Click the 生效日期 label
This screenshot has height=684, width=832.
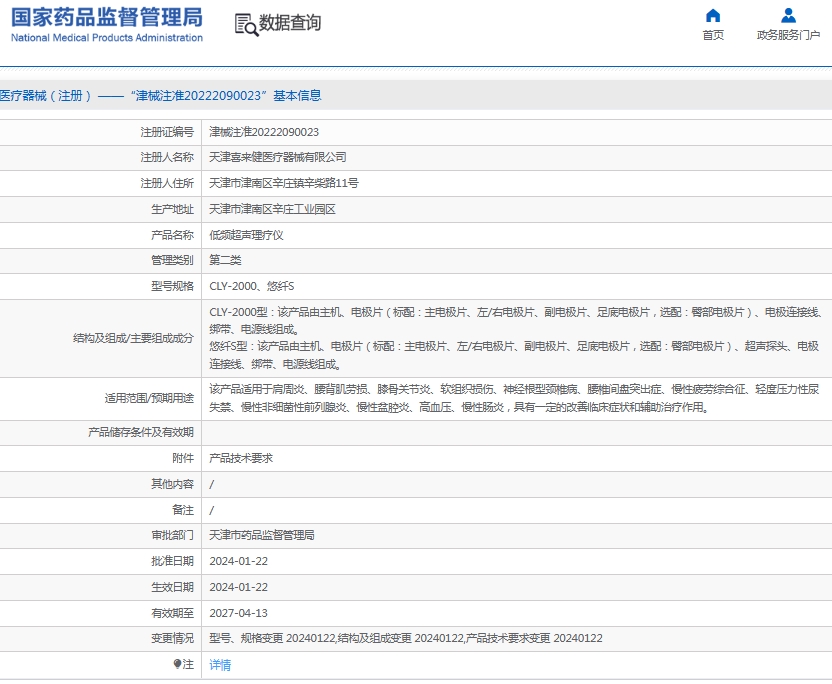(x=172, y=587)
